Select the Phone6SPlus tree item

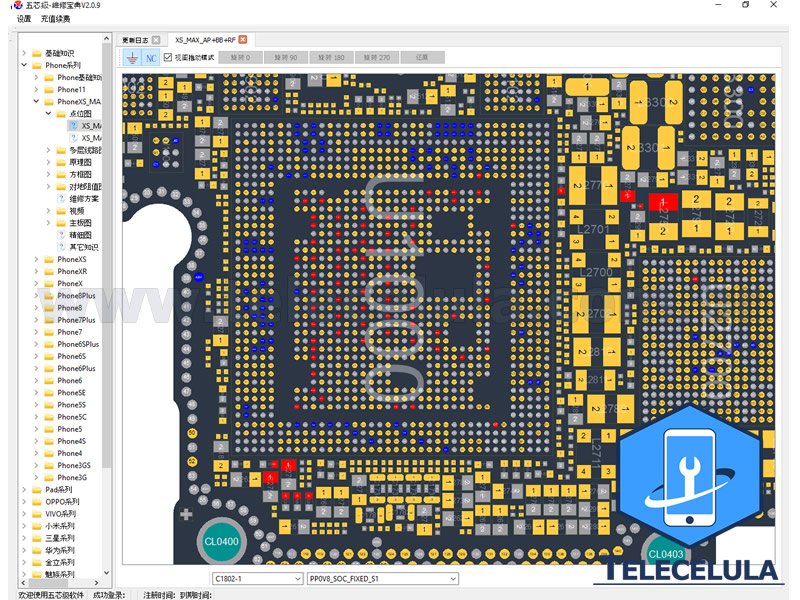tap(78, 344)
